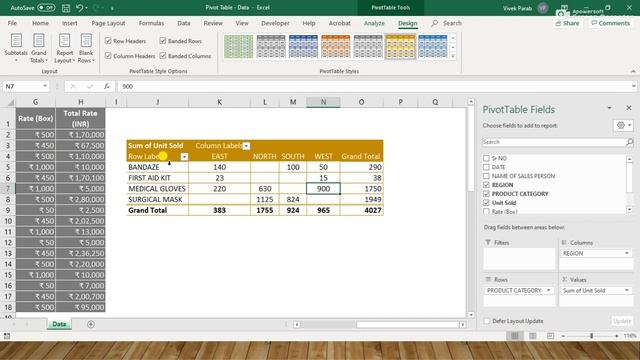This screenshot has width=640, height=360.
Task: Open the REGION column field dropdown
Action: click(627, 253)
